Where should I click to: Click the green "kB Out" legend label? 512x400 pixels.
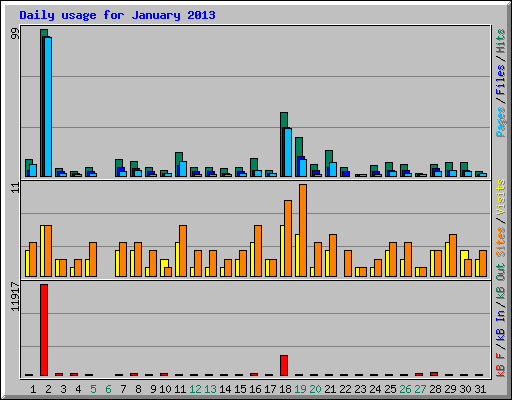pos(500,282)
